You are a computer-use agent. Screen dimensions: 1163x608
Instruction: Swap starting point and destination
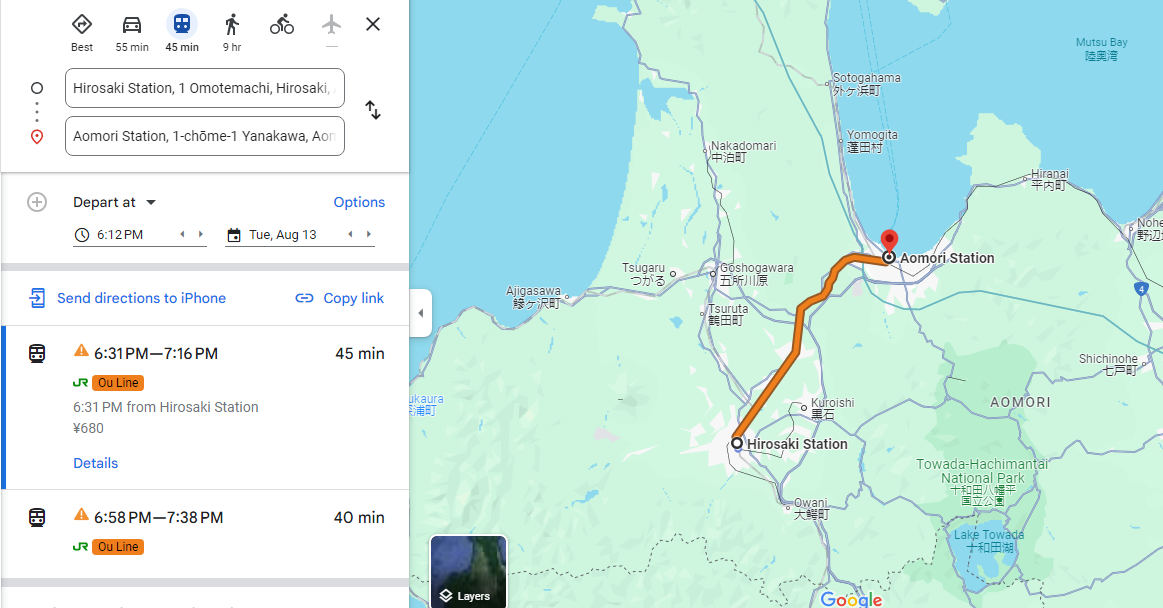373,110
